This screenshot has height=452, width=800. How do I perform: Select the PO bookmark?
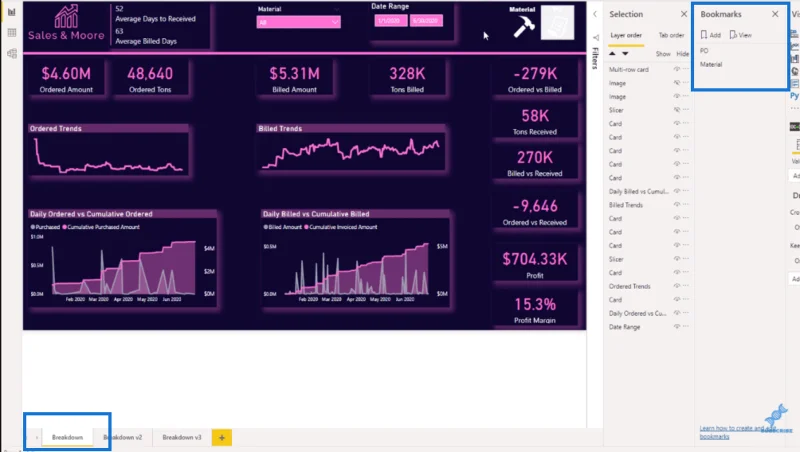point(704,51)
